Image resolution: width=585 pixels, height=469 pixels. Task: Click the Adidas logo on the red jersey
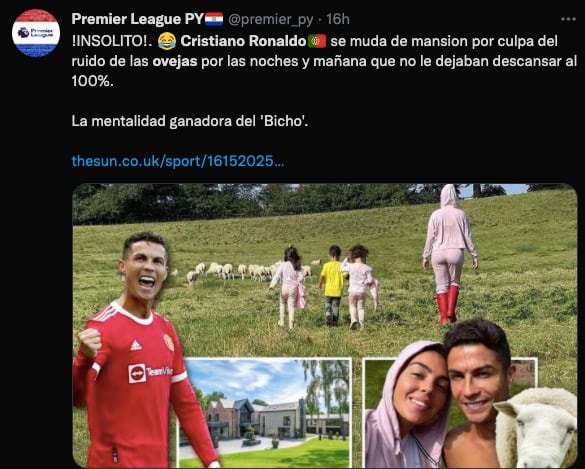(136, 346)
